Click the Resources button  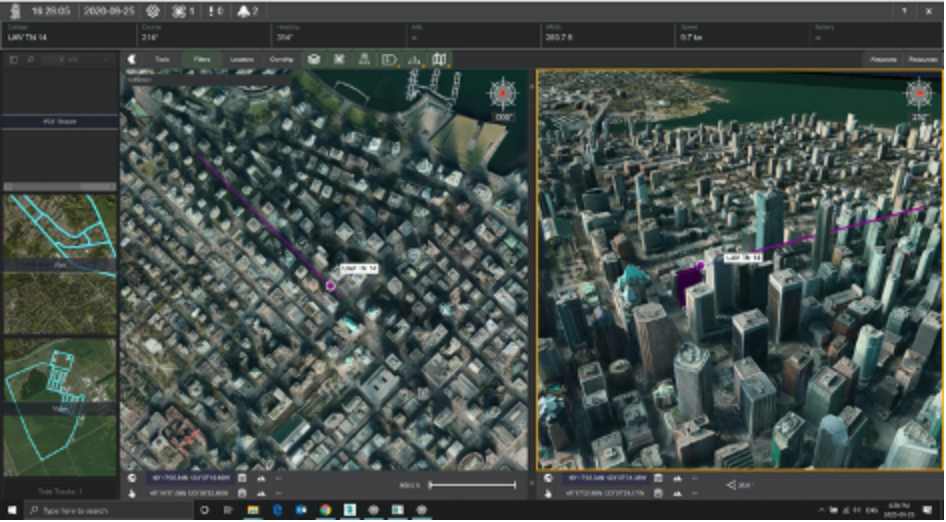[921, 59]
